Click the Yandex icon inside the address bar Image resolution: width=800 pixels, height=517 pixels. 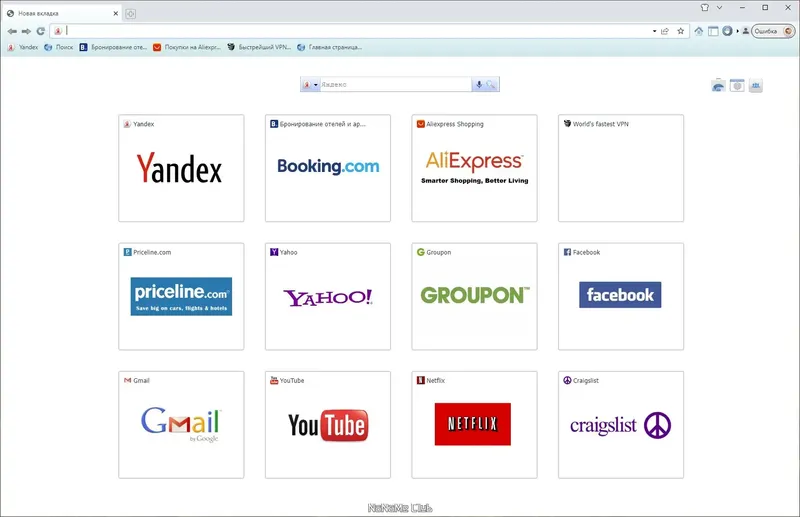(58, 31)
